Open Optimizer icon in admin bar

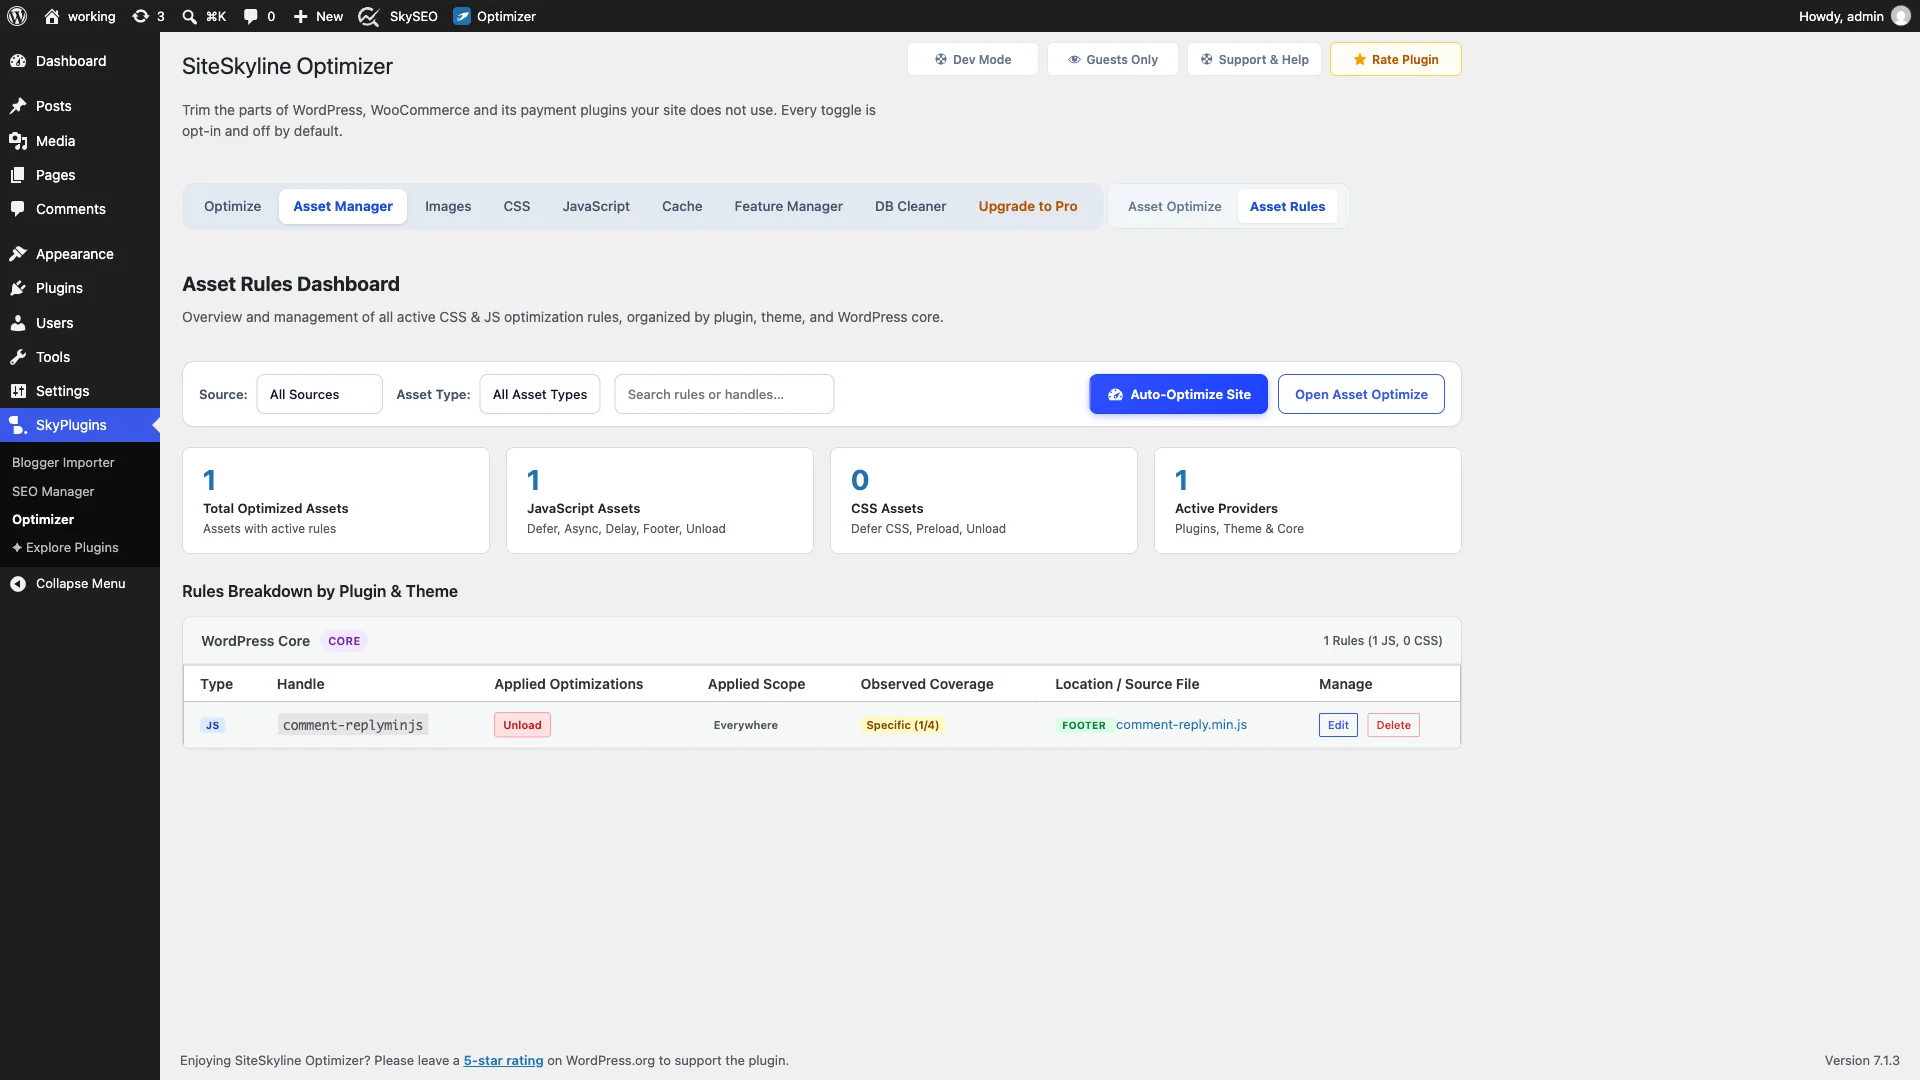[462, 16]
